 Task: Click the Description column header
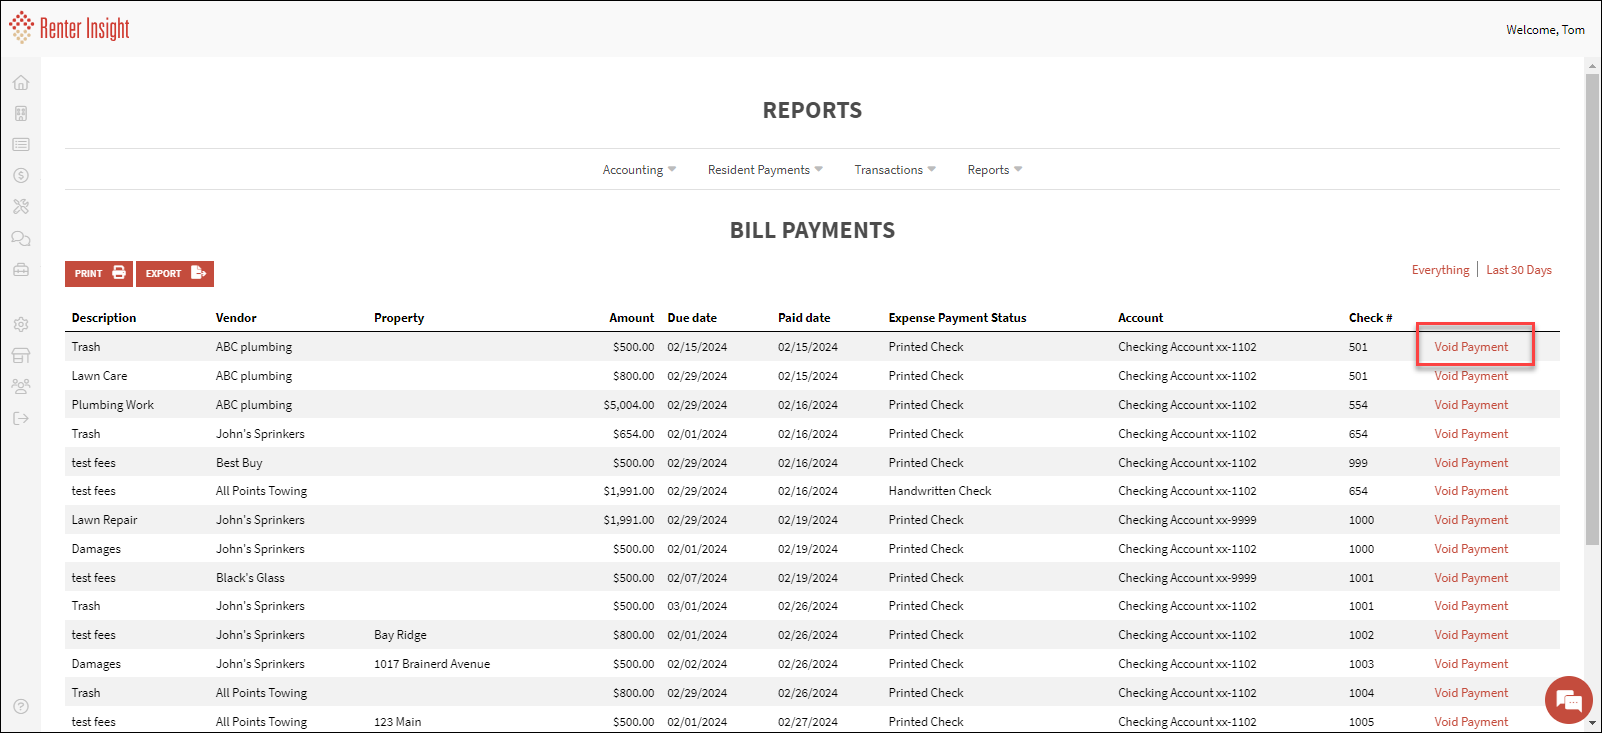click(x=104, y=318)
